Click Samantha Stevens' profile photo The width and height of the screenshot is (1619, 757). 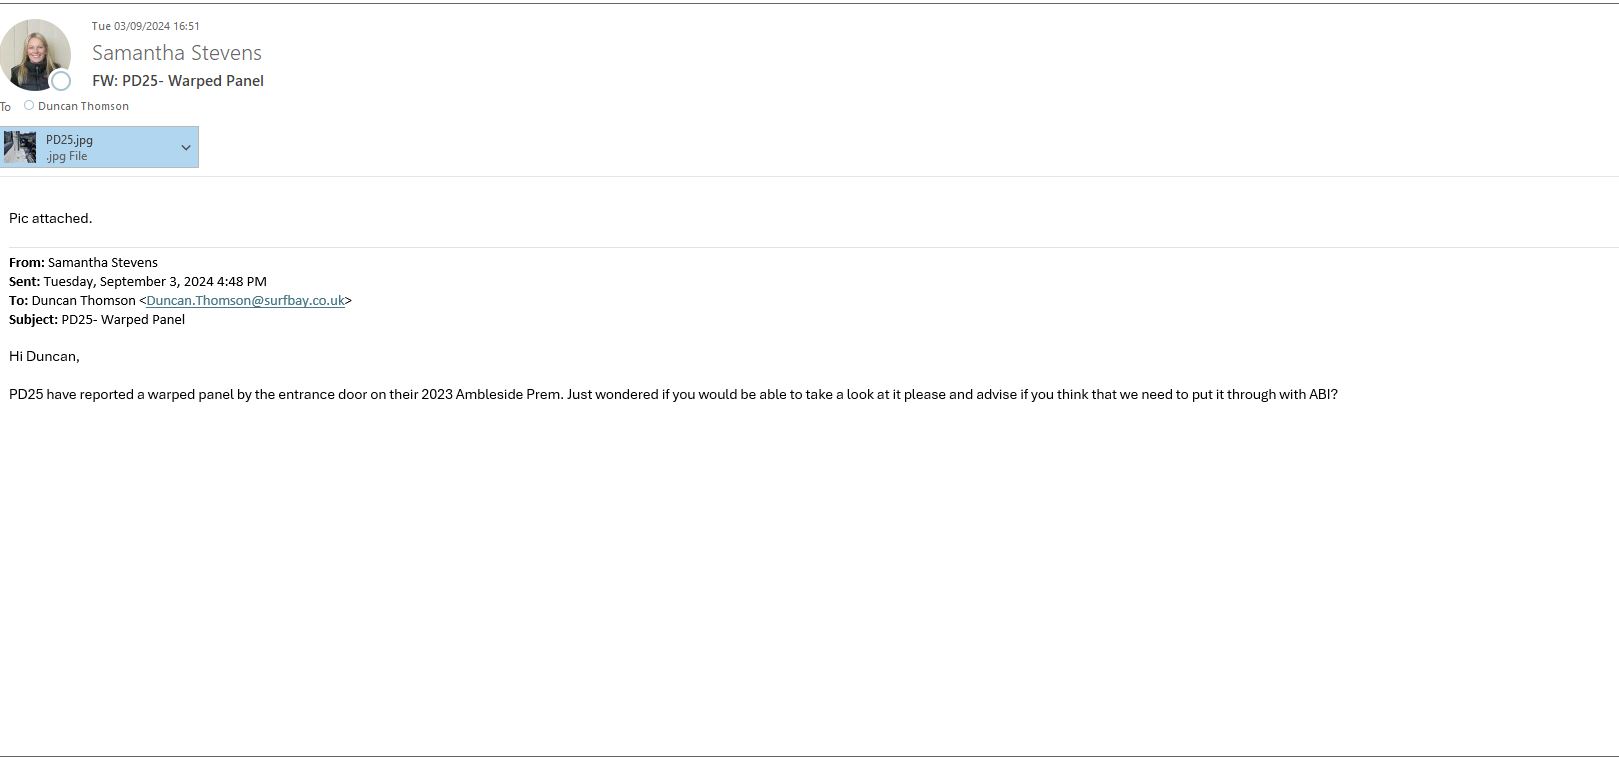coord(32,52)
